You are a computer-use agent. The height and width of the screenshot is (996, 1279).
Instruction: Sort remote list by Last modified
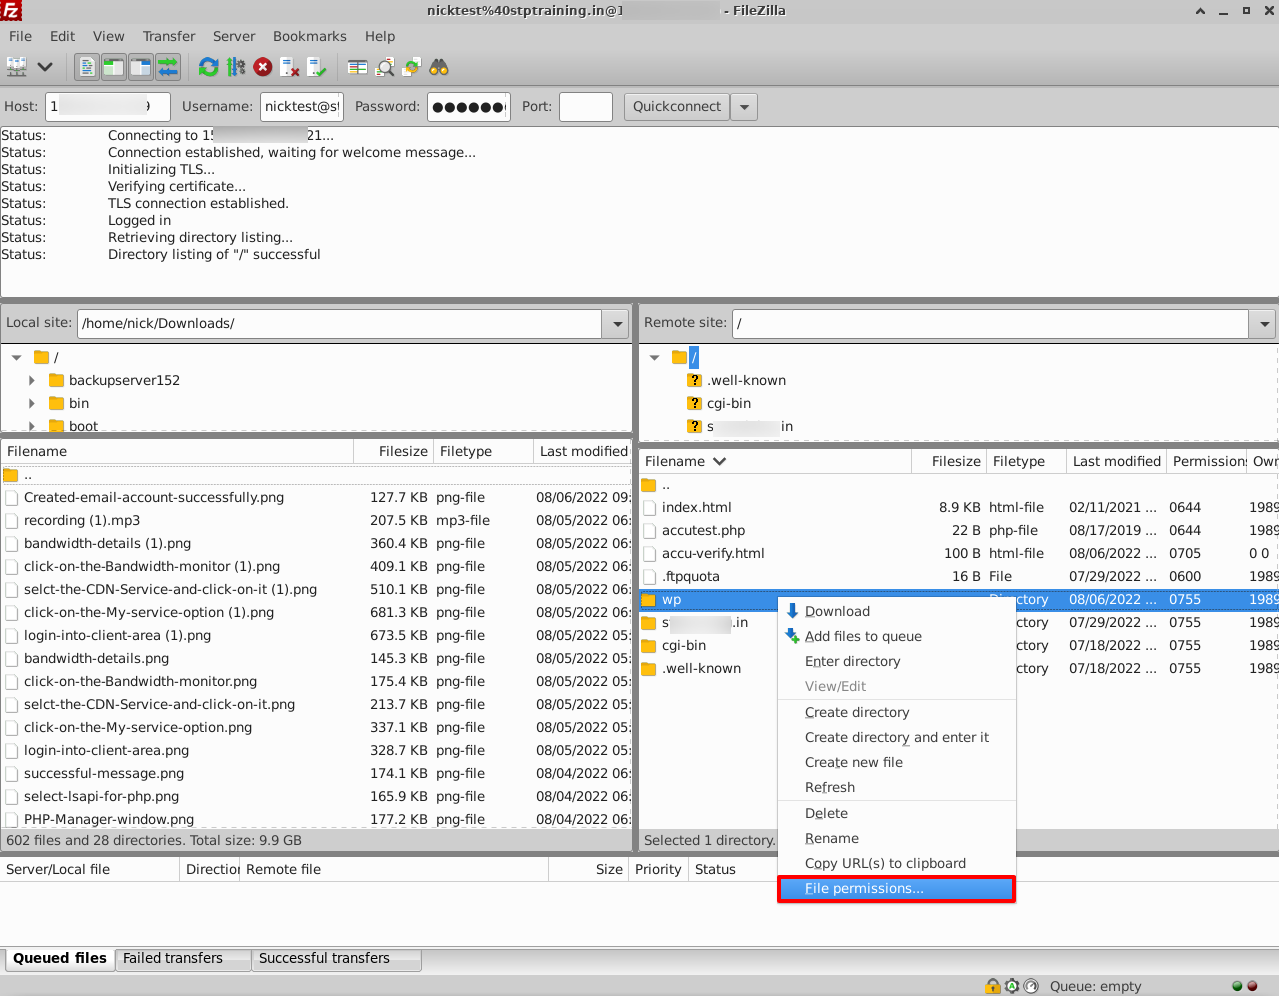coord(1116,461)
